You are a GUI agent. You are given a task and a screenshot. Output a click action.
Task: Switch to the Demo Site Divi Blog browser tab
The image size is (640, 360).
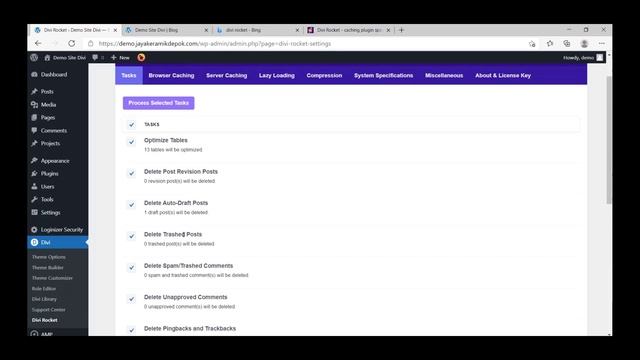(x=167, y=30)
